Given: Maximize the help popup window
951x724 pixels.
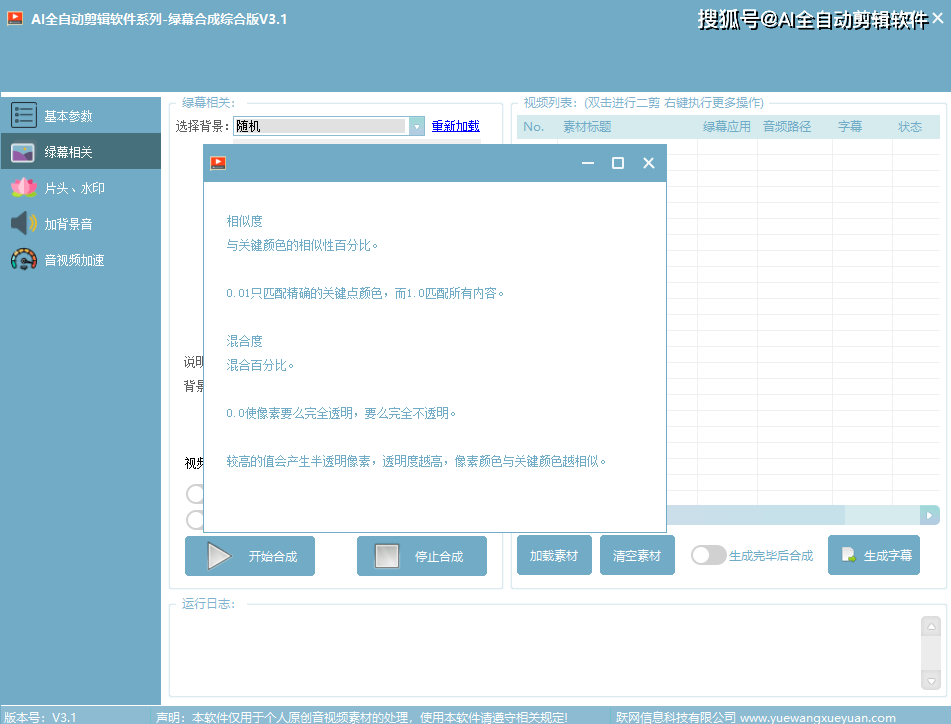Looking at the screenshot, I should tap(618, 163).
